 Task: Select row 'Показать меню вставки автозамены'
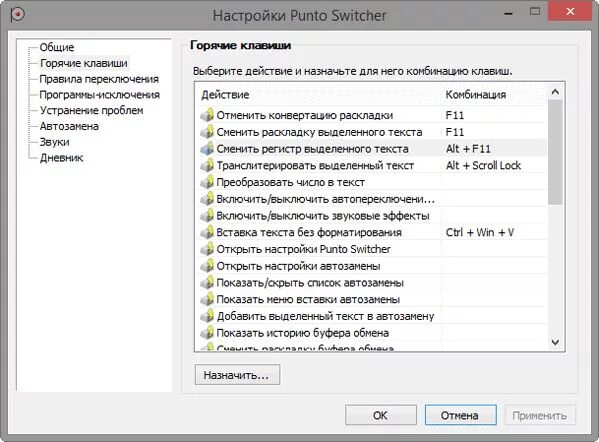coord(372,299)
